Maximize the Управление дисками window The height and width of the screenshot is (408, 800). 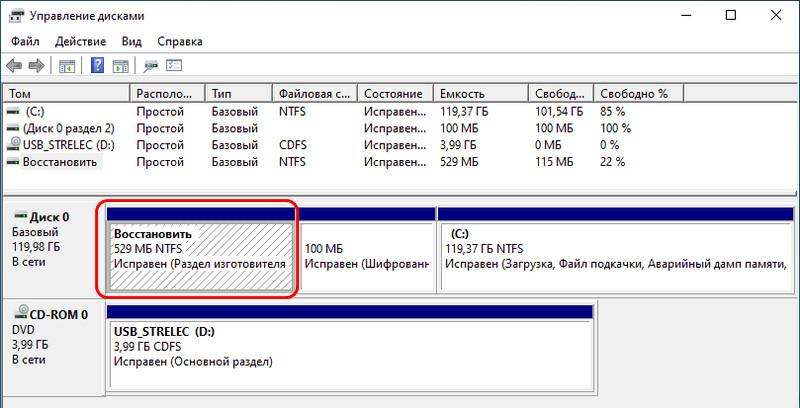[x=731, y=15]
